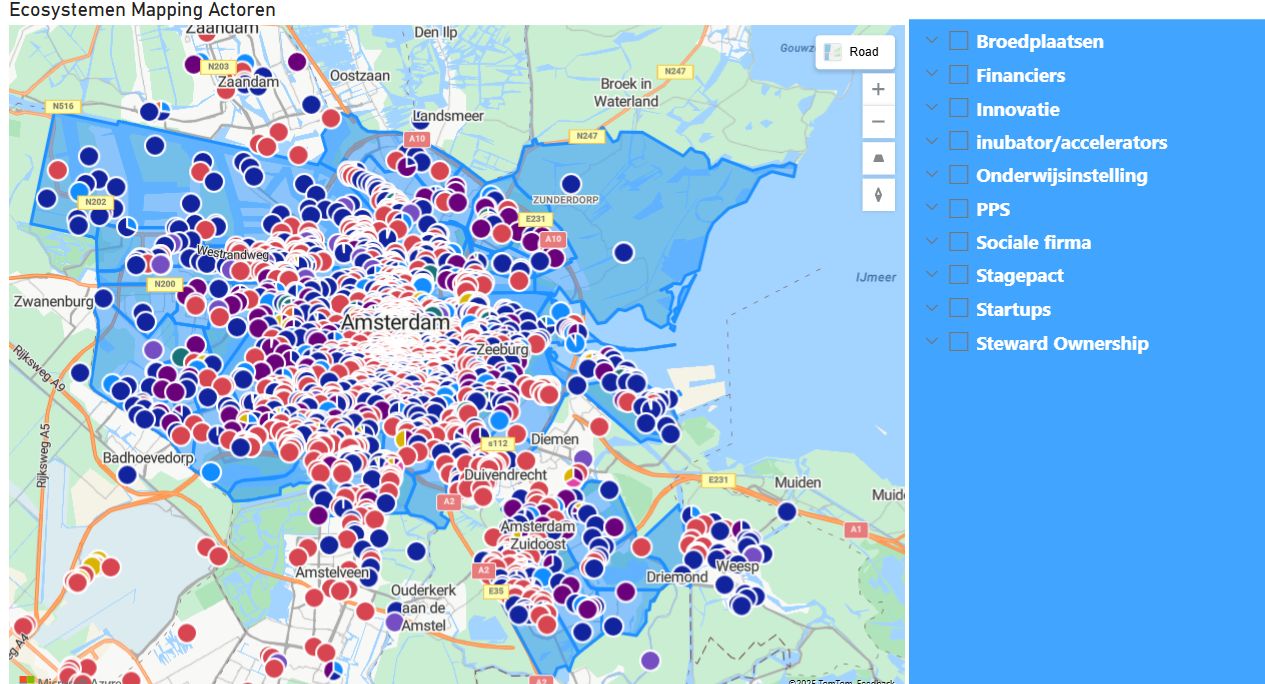Expand the Stagepact chevron
Screen dimensions: 1265x684
point(932,275)
